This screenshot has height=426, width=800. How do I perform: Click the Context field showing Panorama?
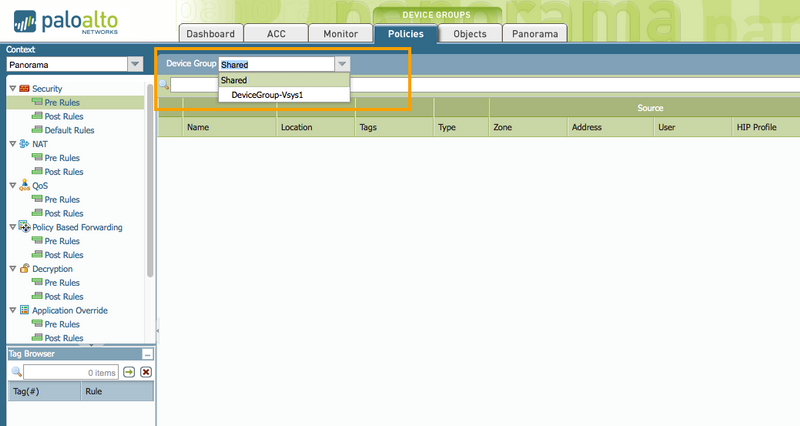(67, 64)
